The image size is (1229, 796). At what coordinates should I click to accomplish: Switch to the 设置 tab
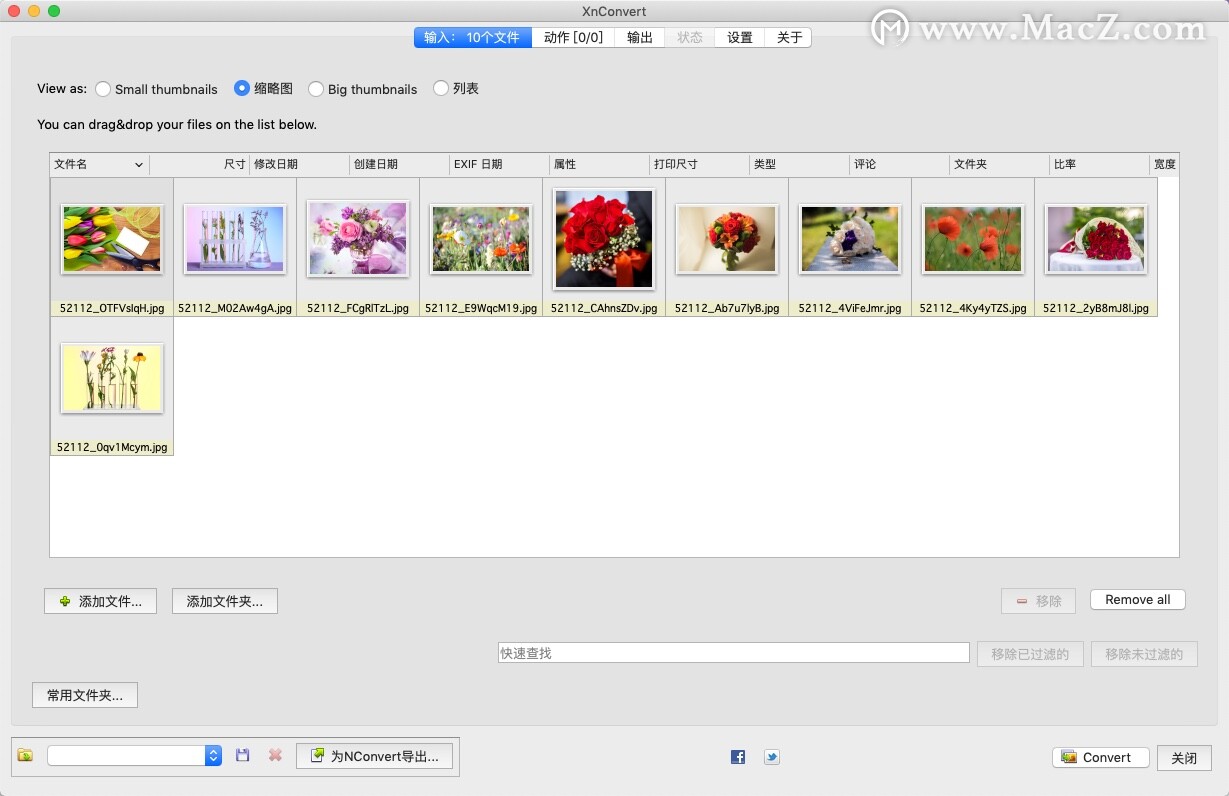pos(740,37)
